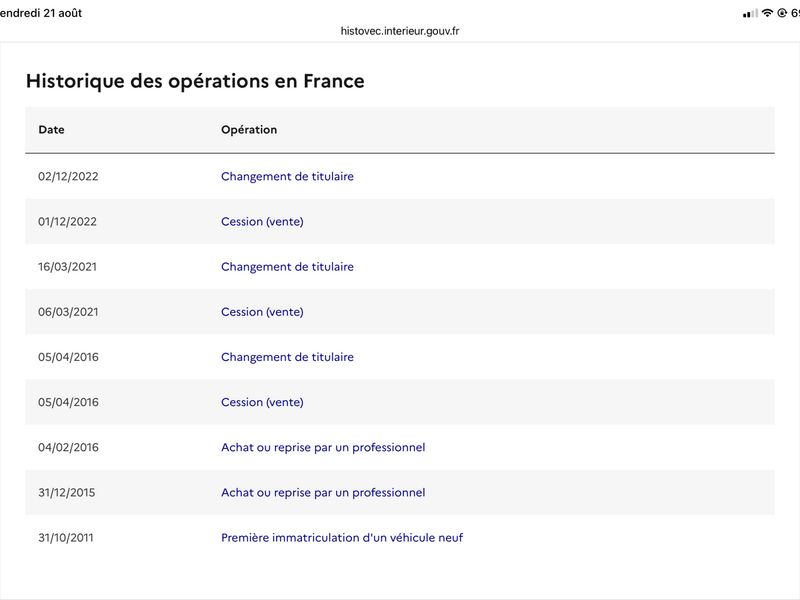Open the 31/12/2015 Achat ou reprise entry
This screenshot has height=600, width=800.
coord(323,492)
